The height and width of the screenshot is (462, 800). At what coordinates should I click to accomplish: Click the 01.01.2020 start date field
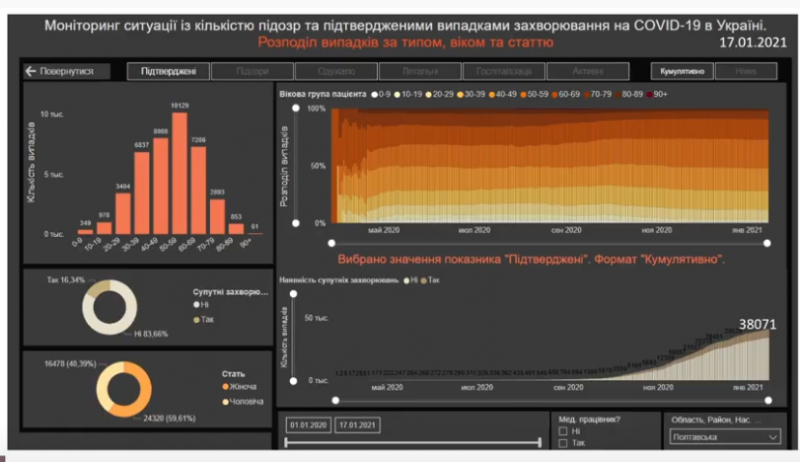pyautogui.click(x=308, y=425)
